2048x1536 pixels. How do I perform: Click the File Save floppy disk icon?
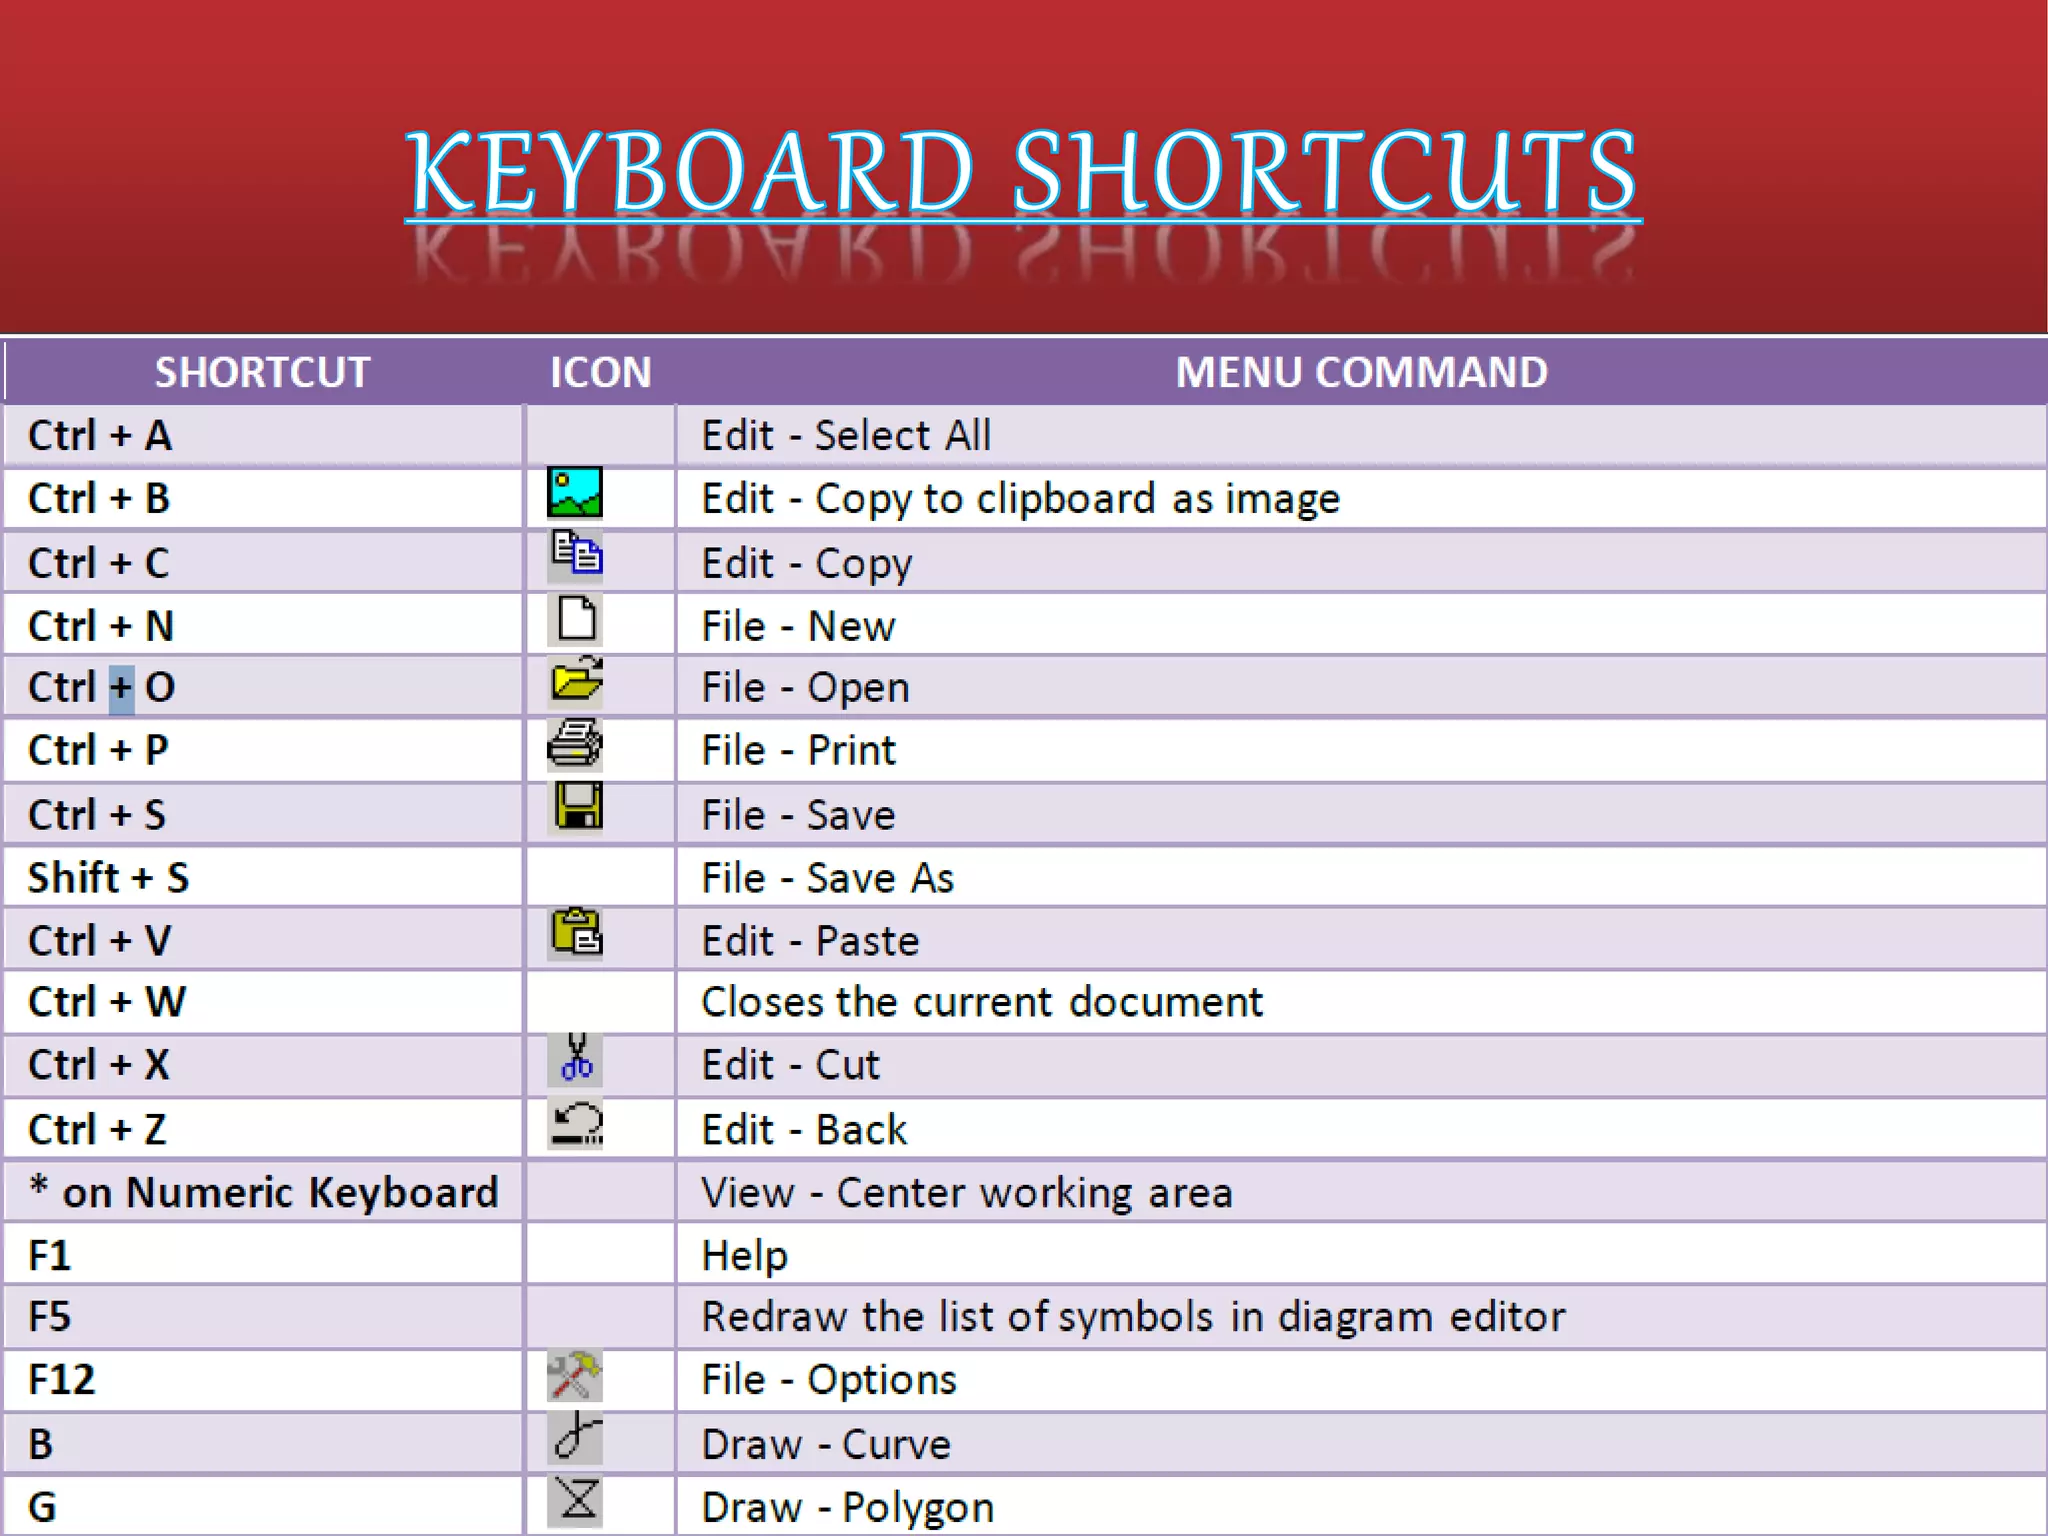[x=578, y=806]
